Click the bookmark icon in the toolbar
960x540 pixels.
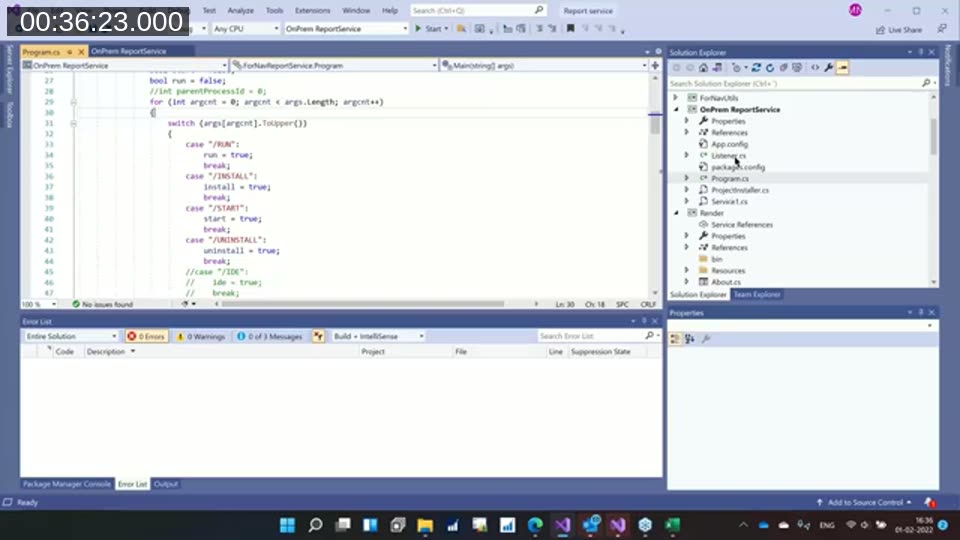tap(570, 28)
